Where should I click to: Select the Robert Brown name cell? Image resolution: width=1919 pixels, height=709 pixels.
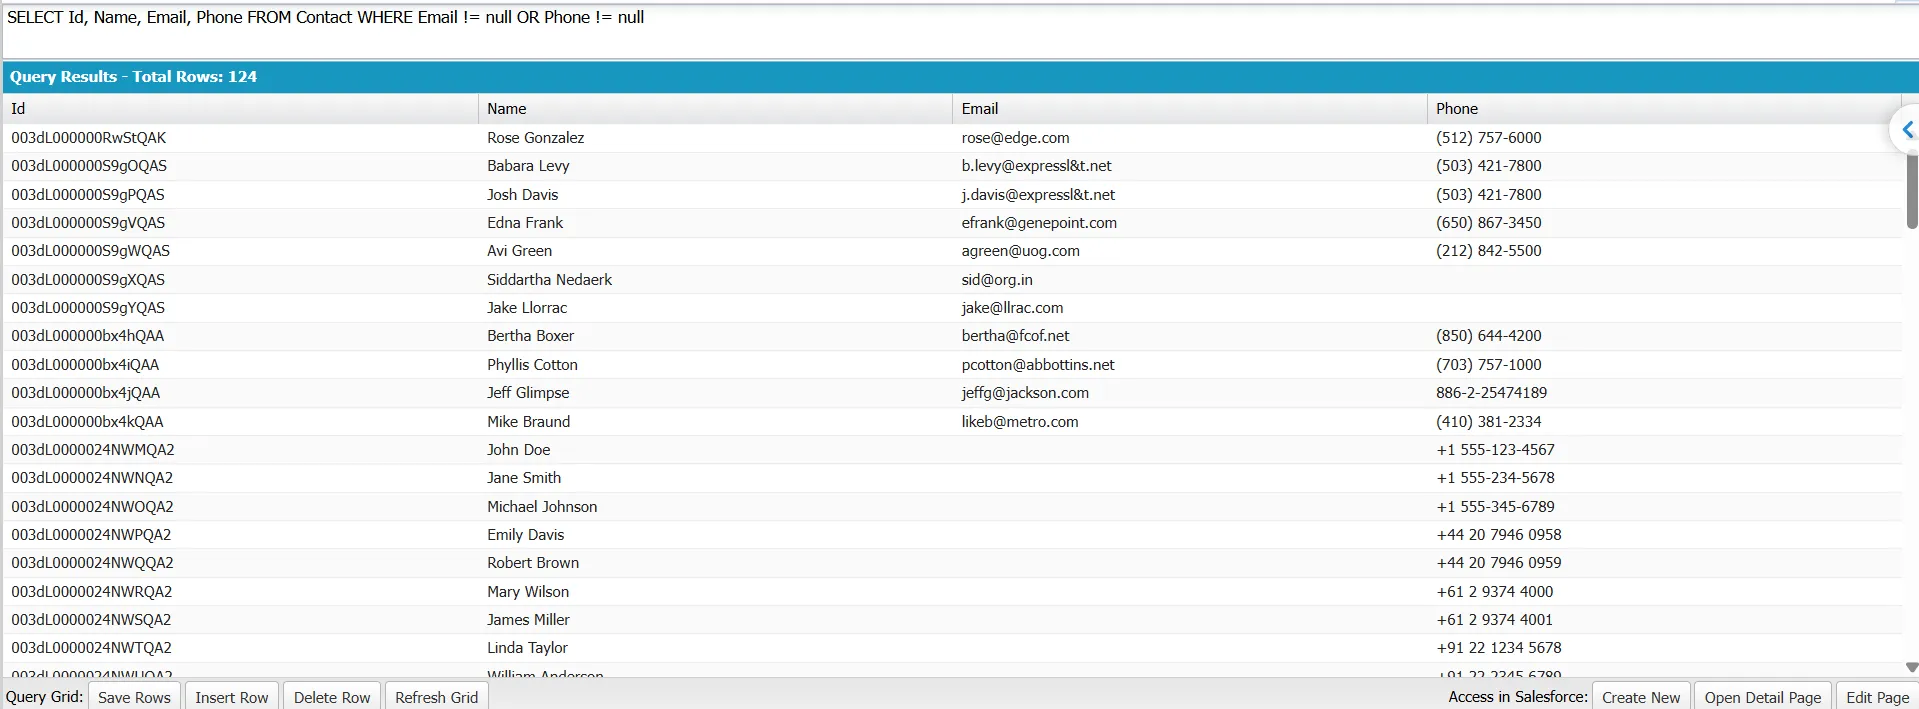[x=715, y=563]
